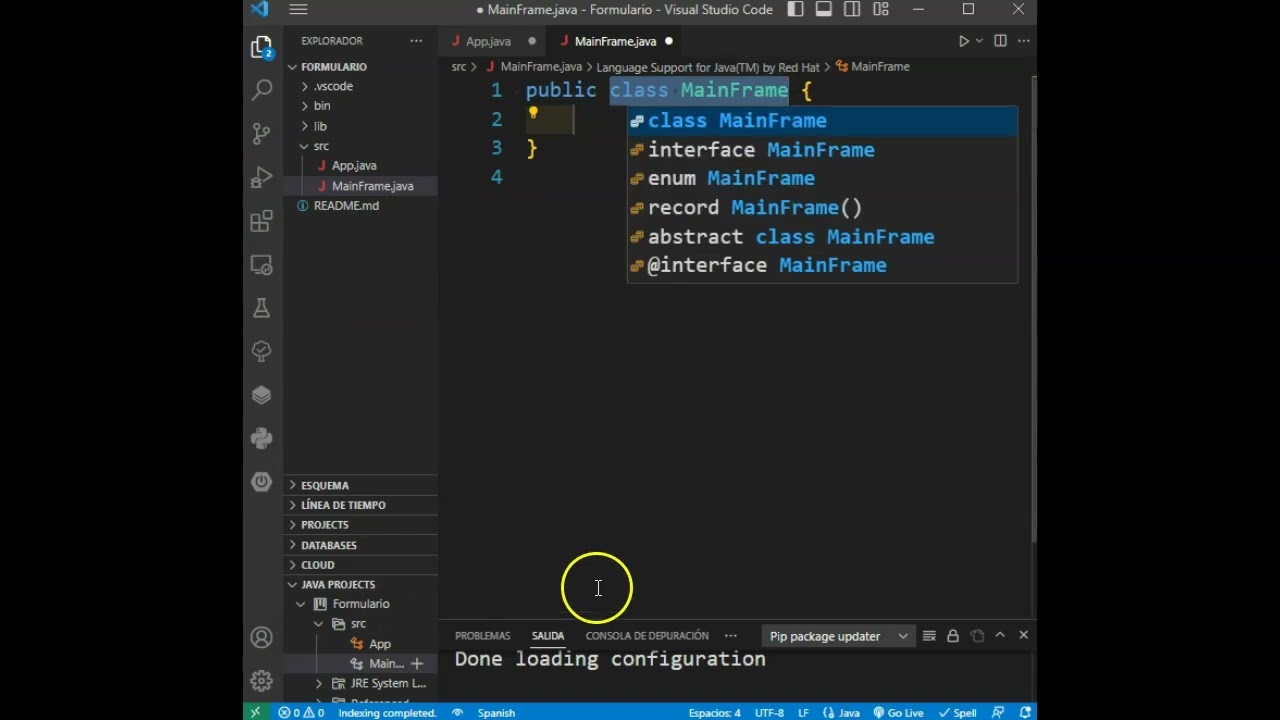Close the bottom panel

[1024, 636]
